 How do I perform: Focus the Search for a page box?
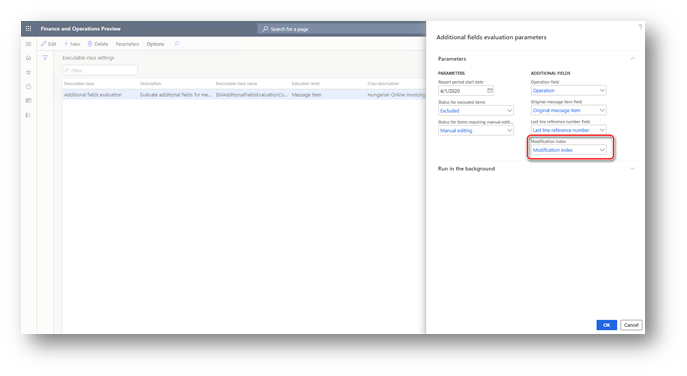pos(342,29)
